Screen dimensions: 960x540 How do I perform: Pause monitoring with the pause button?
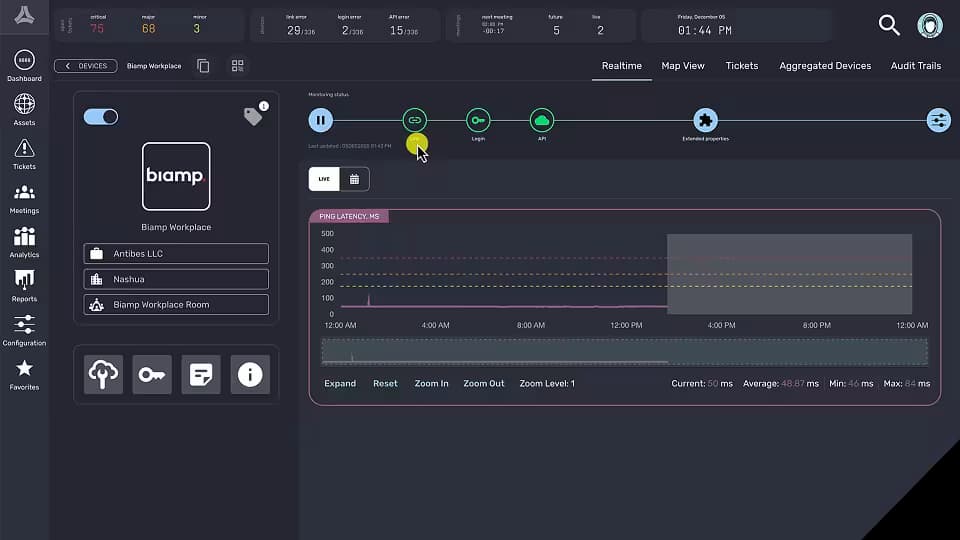click(320, 120)
